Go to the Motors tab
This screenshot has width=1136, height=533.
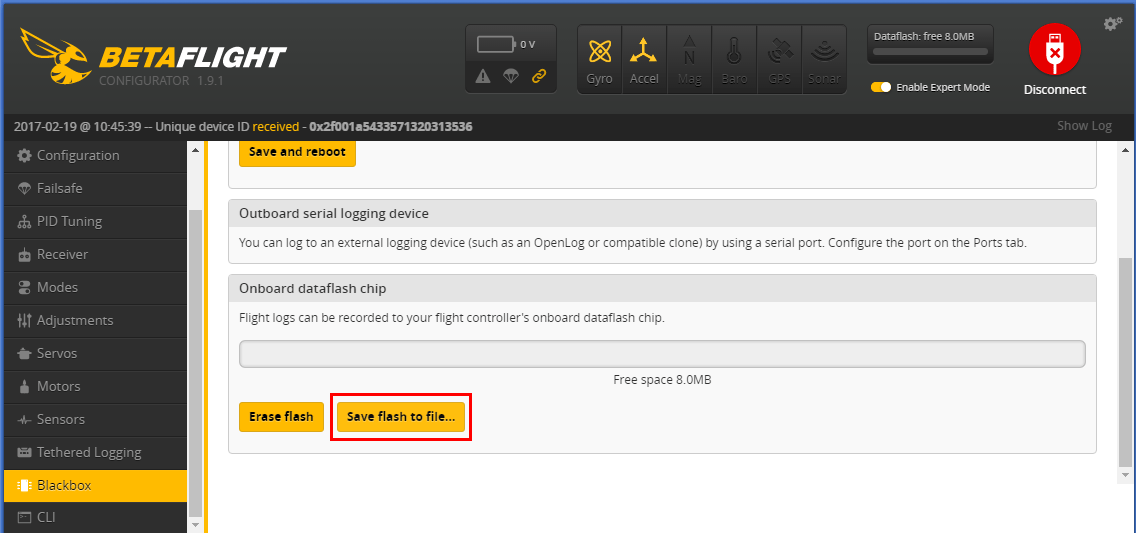tap(95, 386)
